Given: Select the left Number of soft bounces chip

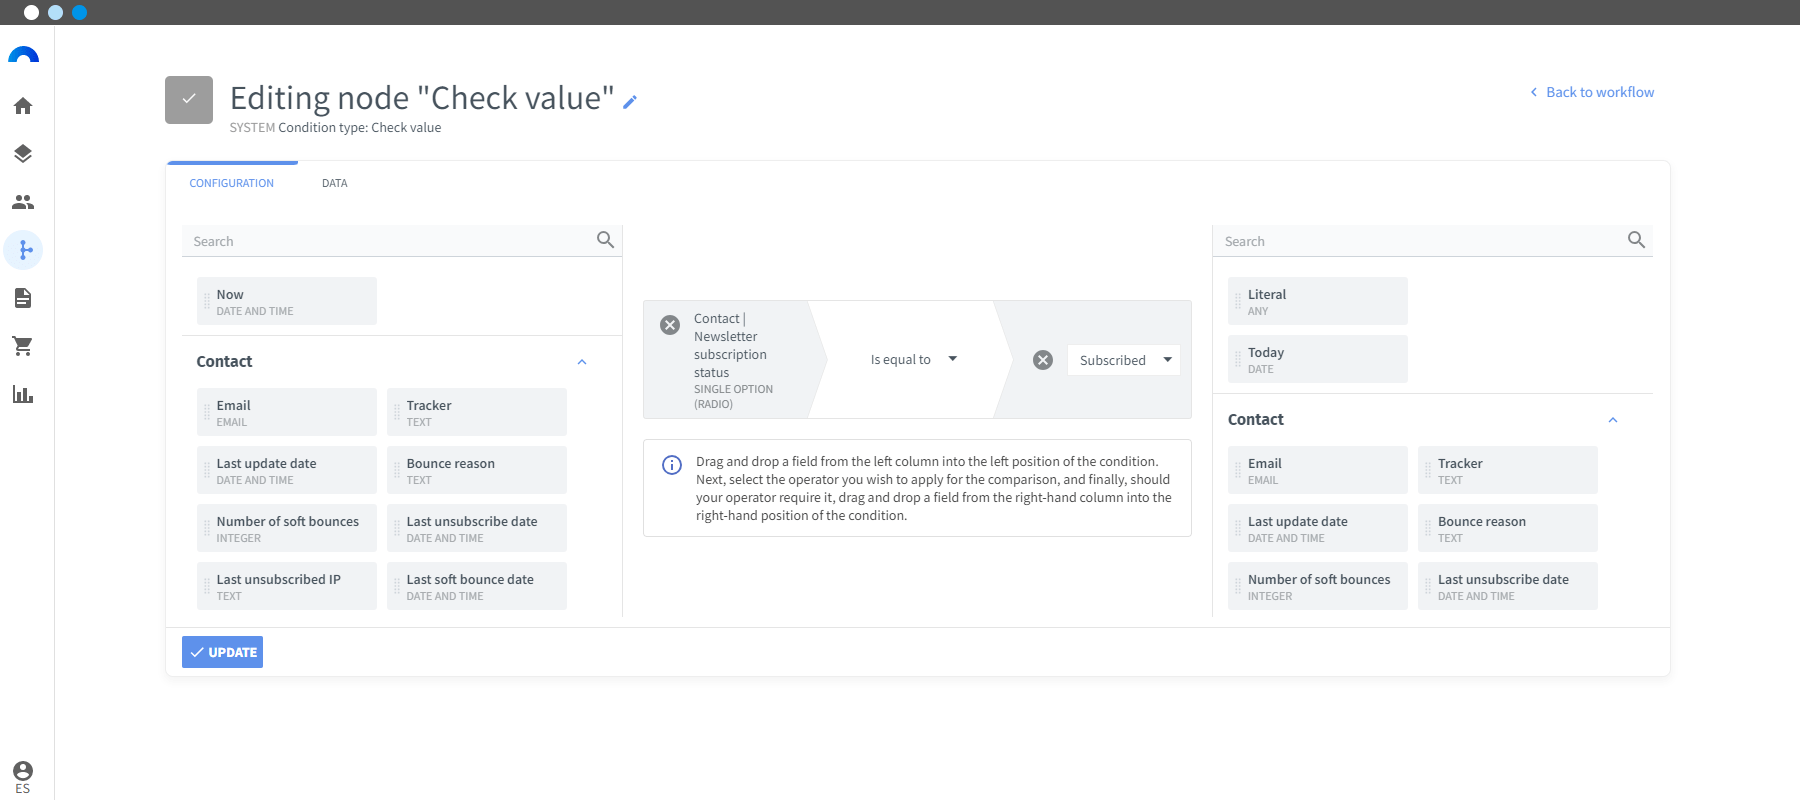Looking at the screenshot, I should [x=287, y=528].
